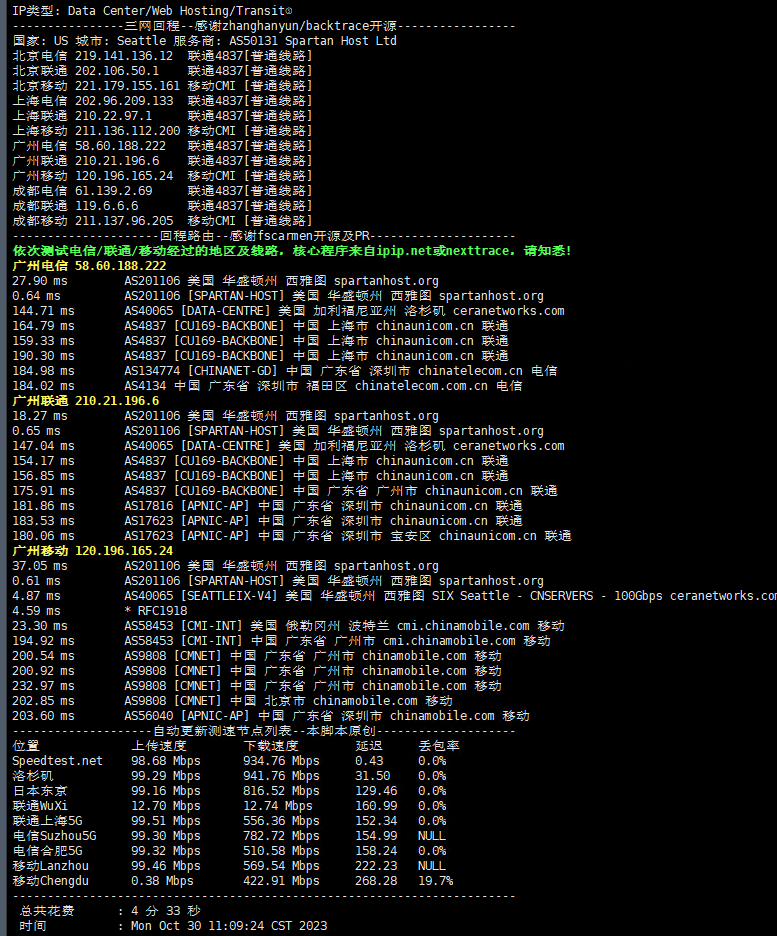Select the IP address 219.141.136.12
Viewport: 777px width, 936px height.
pyautogui.click(x=124, y=56)
